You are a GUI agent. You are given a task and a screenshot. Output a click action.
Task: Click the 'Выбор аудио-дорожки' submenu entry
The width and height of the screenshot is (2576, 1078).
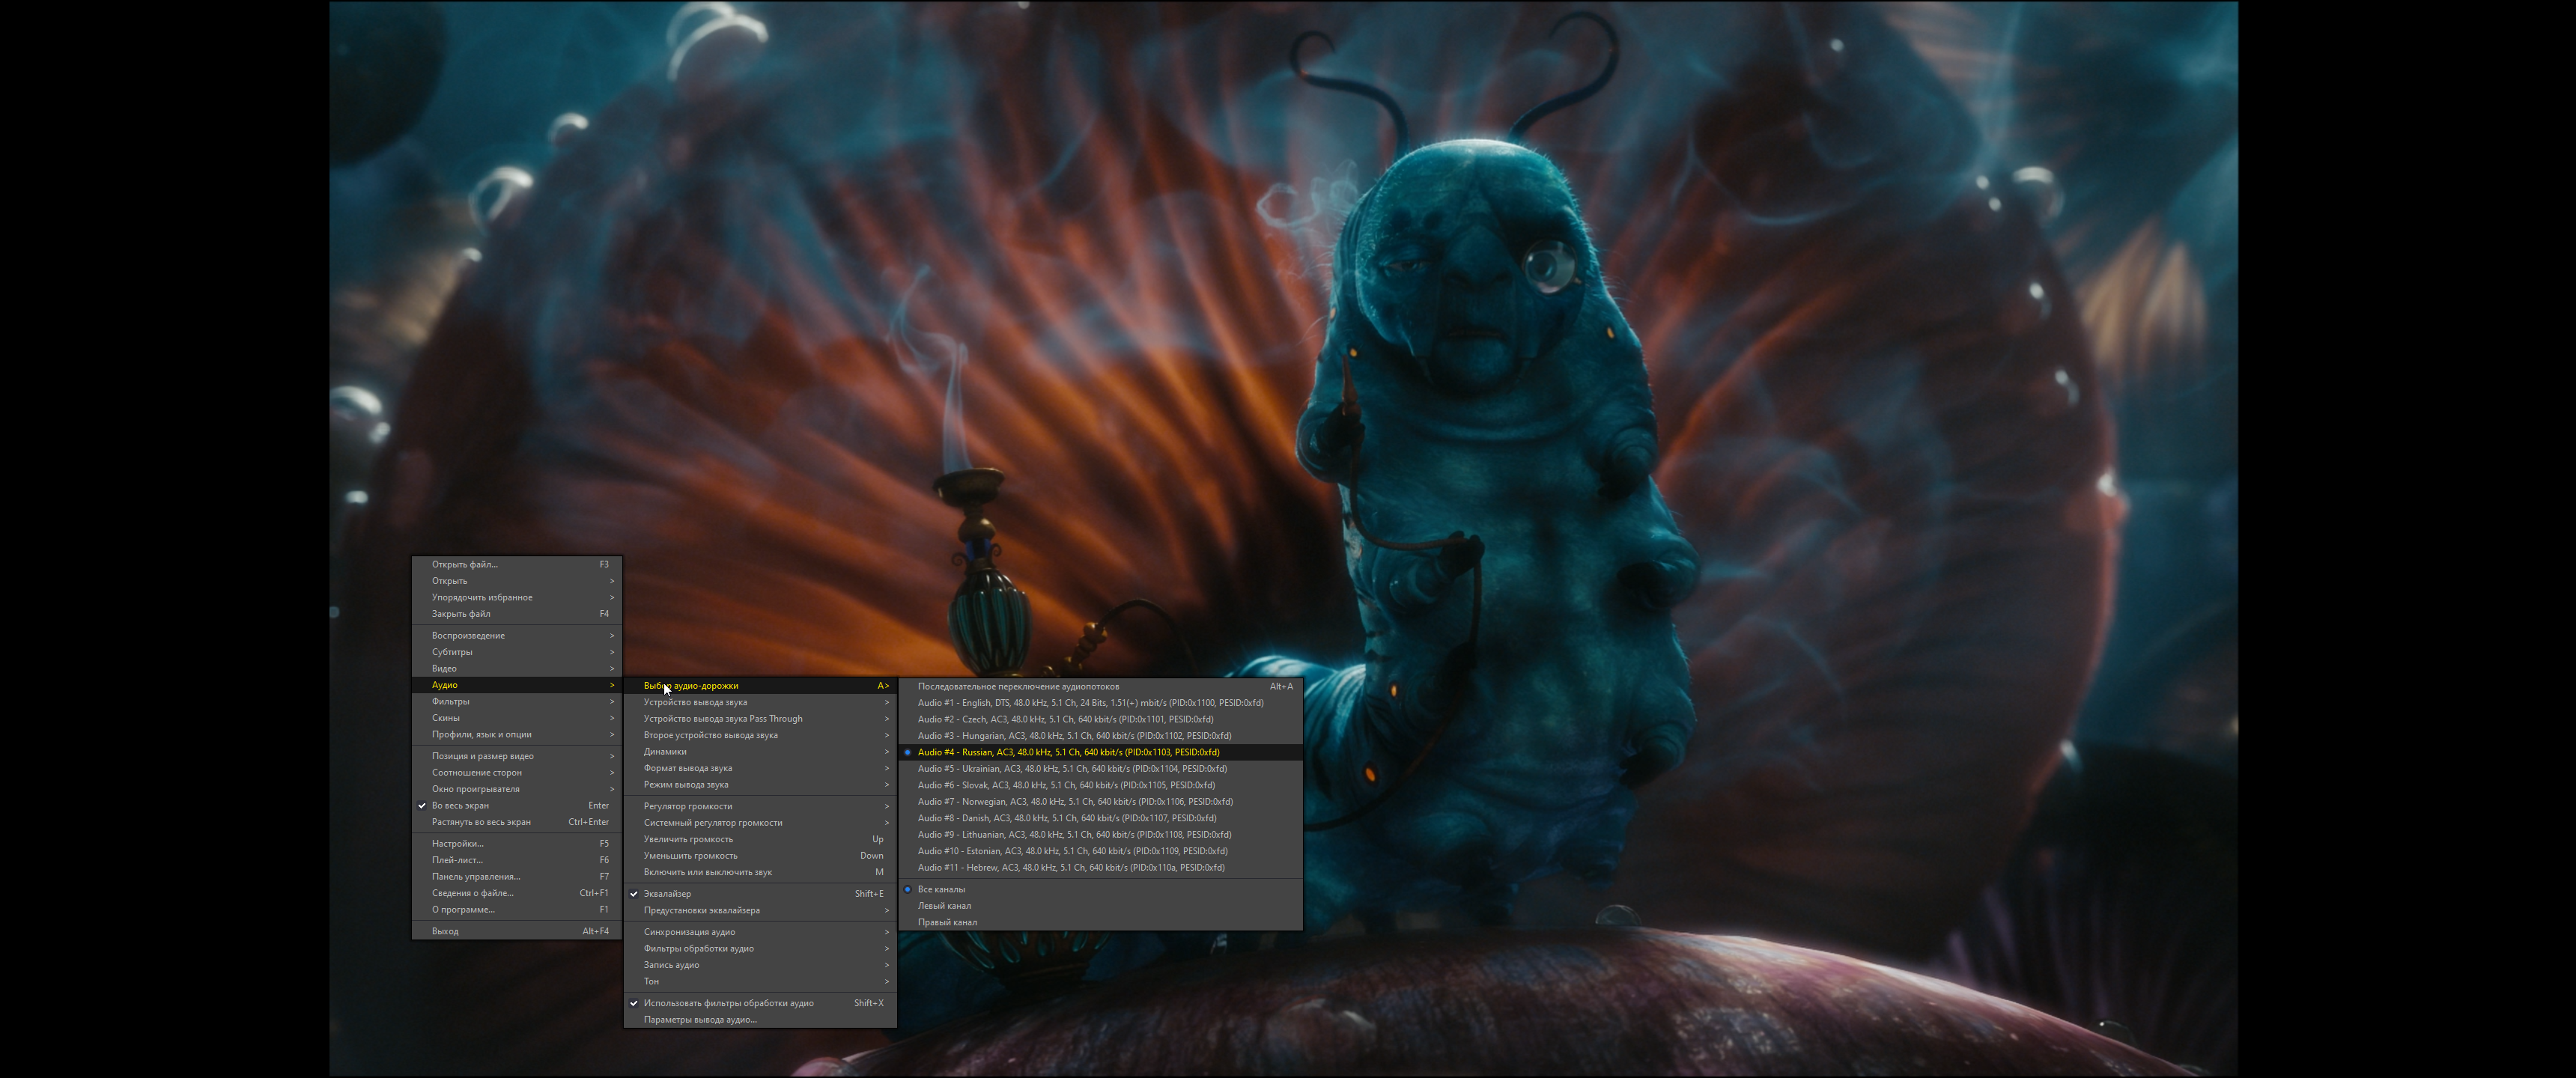[x=760, y=685]
